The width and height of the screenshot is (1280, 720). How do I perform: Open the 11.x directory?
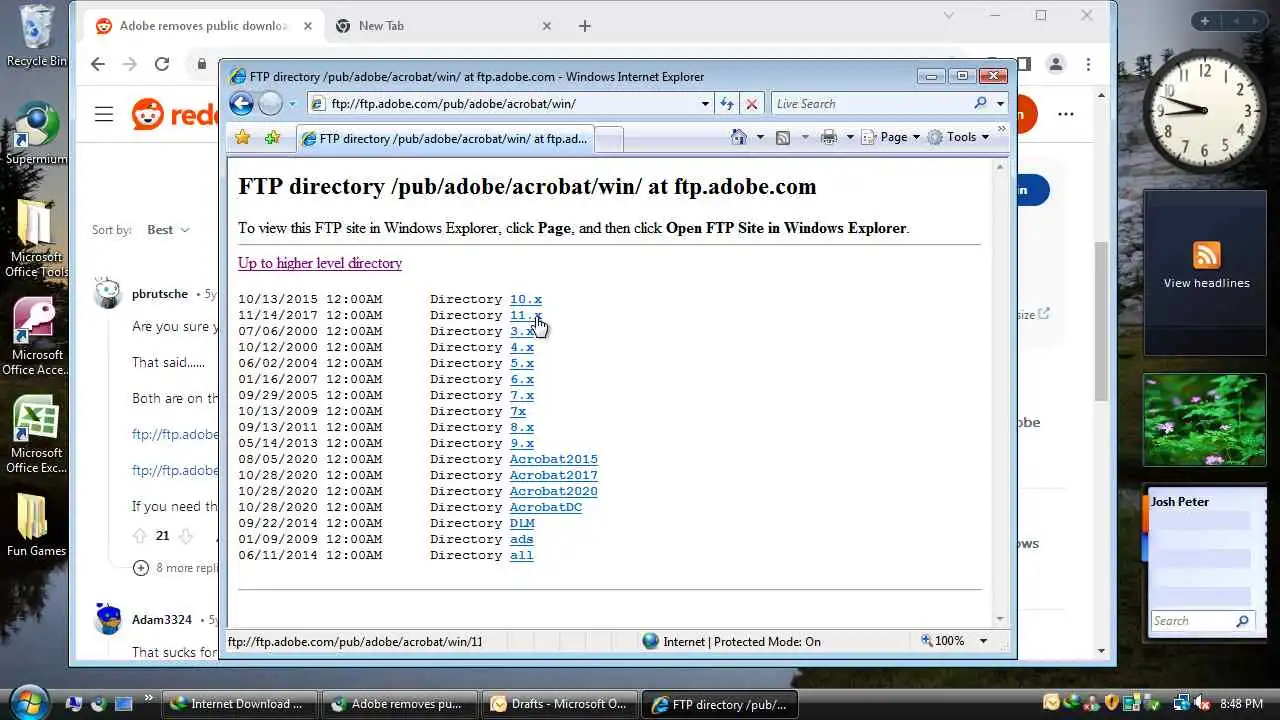click(526, 315)
